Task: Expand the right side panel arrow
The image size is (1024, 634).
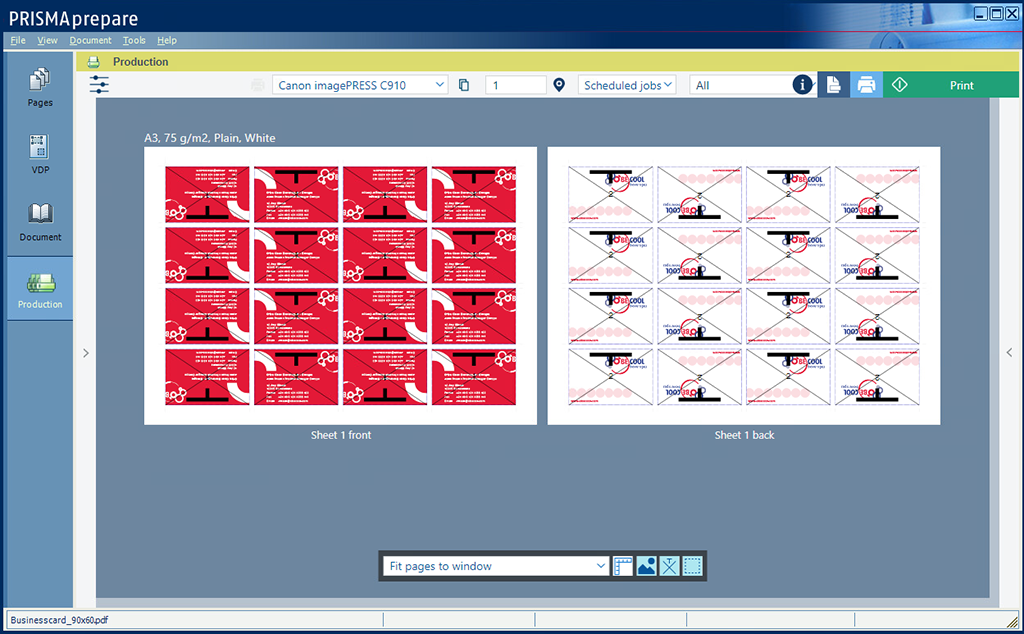Action: coord(1009,353)
